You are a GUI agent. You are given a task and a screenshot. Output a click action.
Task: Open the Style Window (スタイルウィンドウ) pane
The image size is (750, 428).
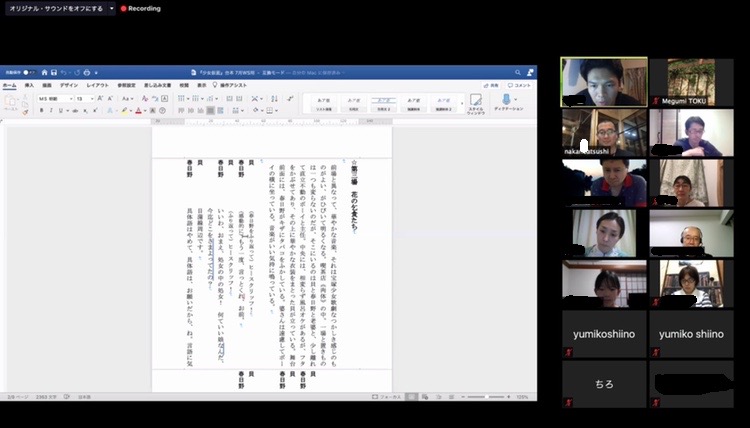pyautogui.click(x=478, y=103)
